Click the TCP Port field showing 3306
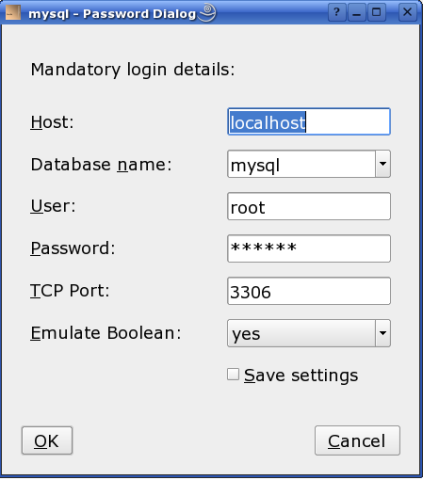 [309, 291]
